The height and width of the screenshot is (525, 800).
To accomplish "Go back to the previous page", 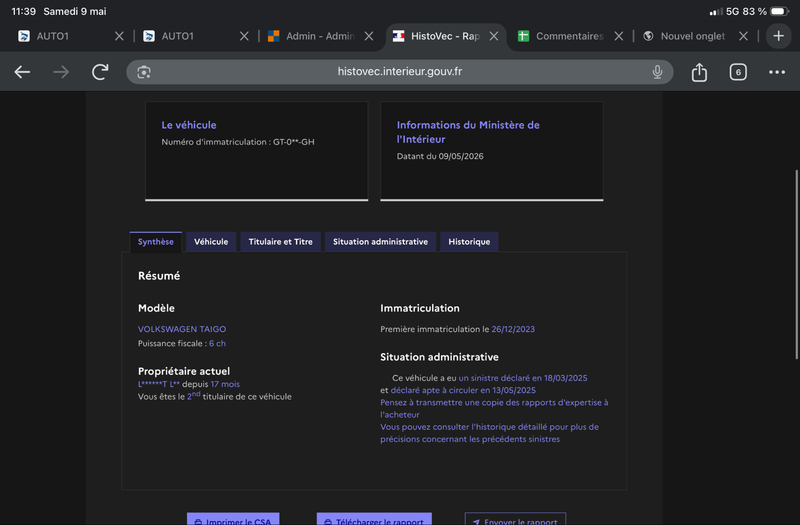I will (22, 72).
